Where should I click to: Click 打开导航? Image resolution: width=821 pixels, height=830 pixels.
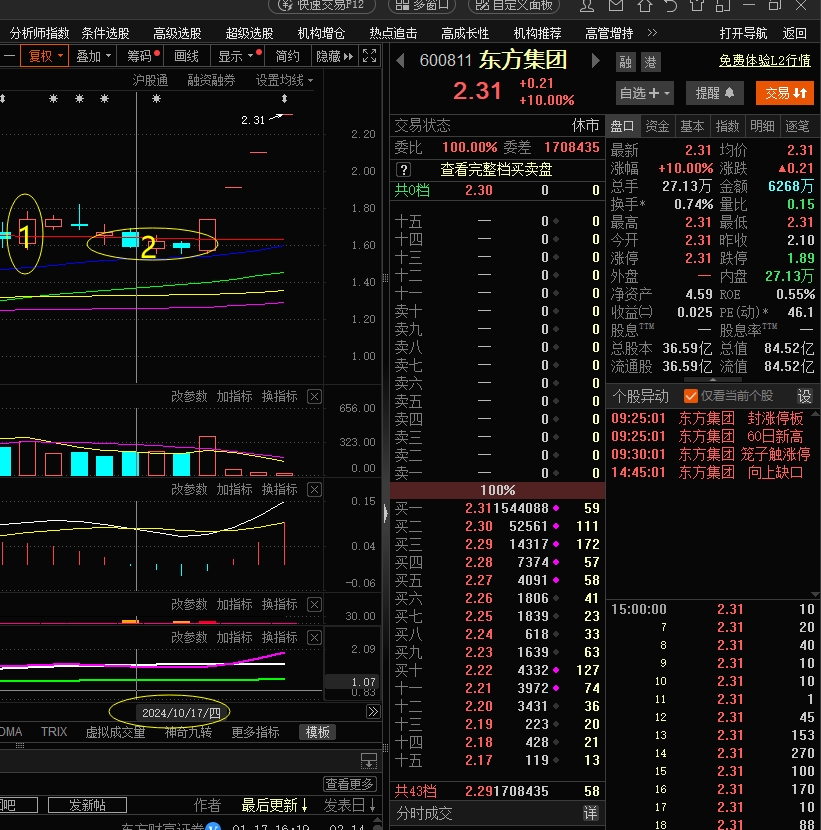(x=743, y=33)
